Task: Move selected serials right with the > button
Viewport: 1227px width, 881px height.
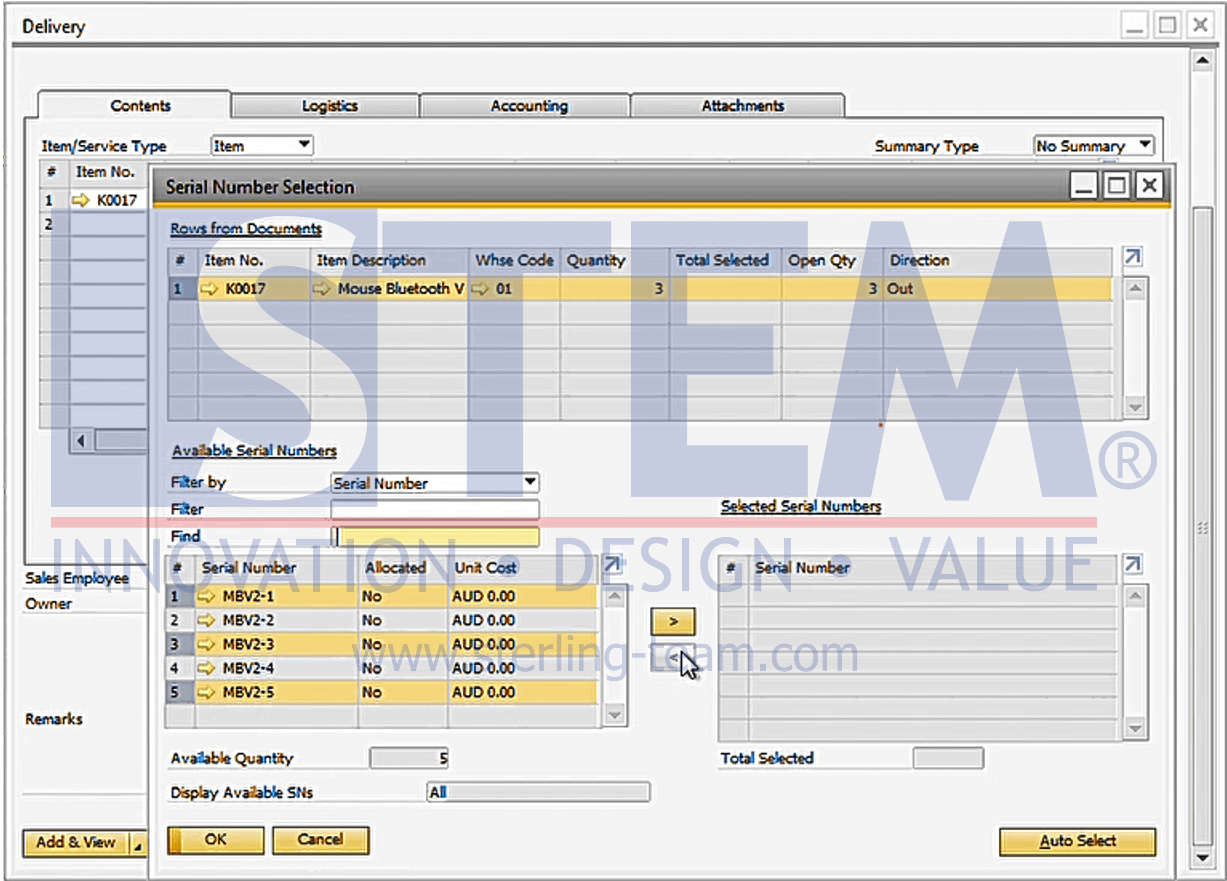Action: [x=673, y=621]
